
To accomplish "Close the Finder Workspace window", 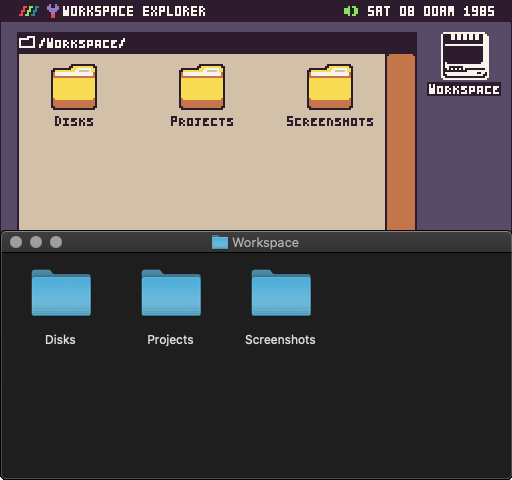I will [16, 242].
